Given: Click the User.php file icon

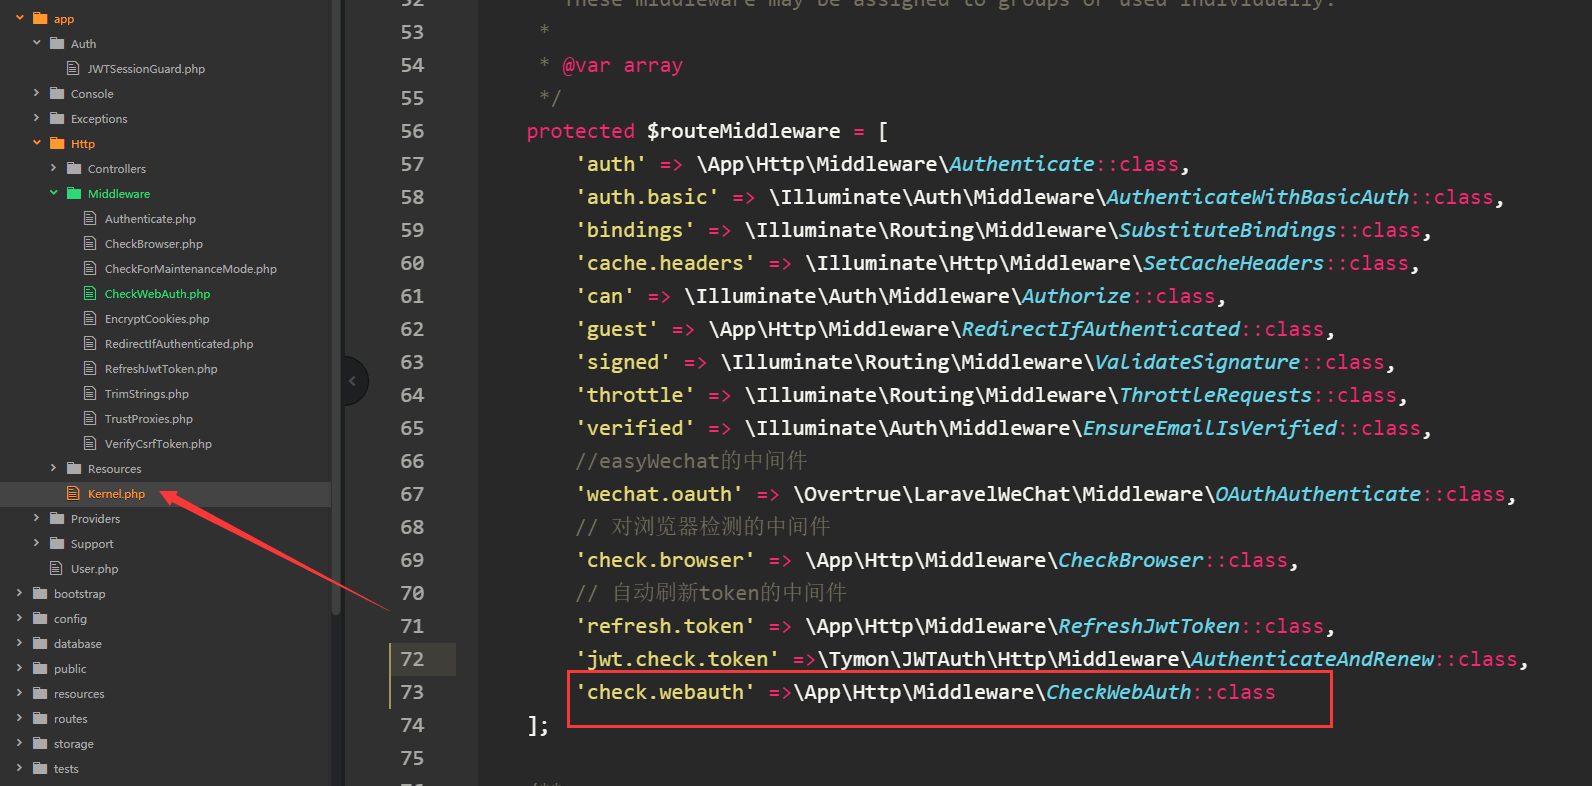Looking at the screenshot, I should (57, 568).
